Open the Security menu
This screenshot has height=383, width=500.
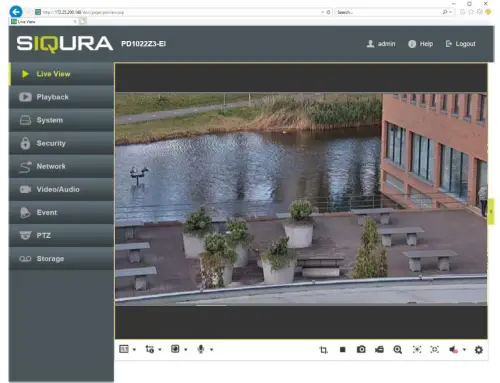[x=62, y=143]
